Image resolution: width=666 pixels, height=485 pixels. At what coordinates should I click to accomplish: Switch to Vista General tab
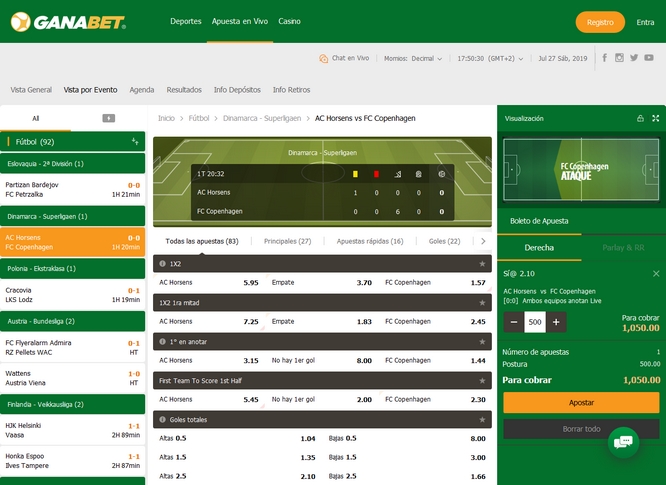[x=31, y=90]
